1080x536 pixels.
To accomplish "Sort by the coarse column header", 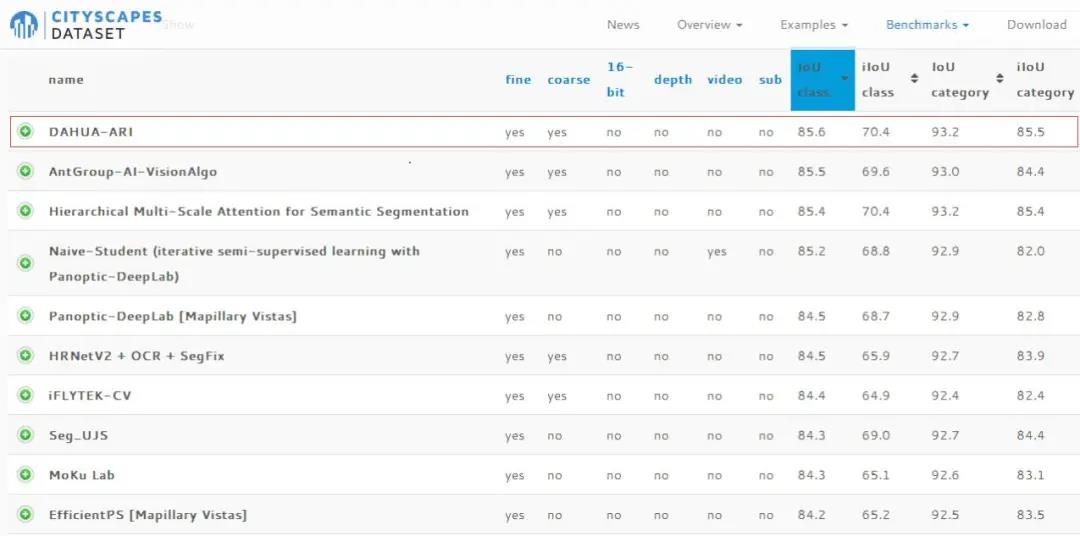I will [568, 80].
